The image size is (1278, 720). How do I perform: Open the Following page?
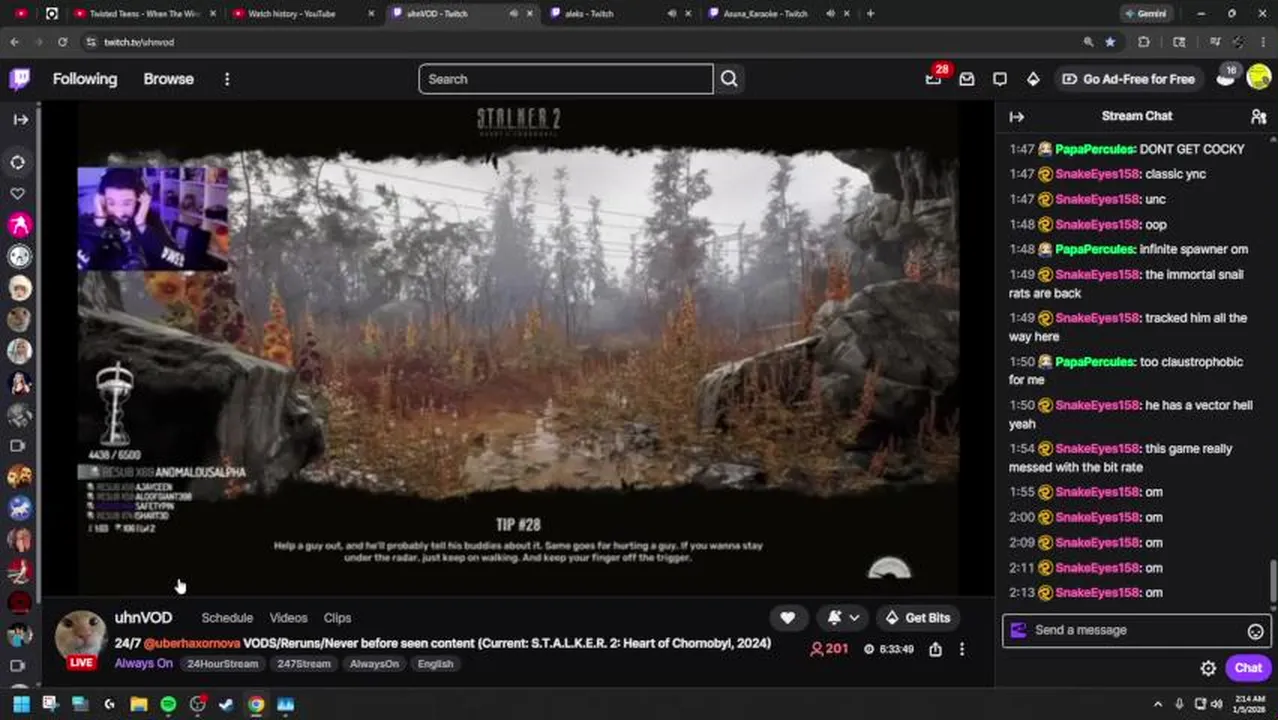85,79
